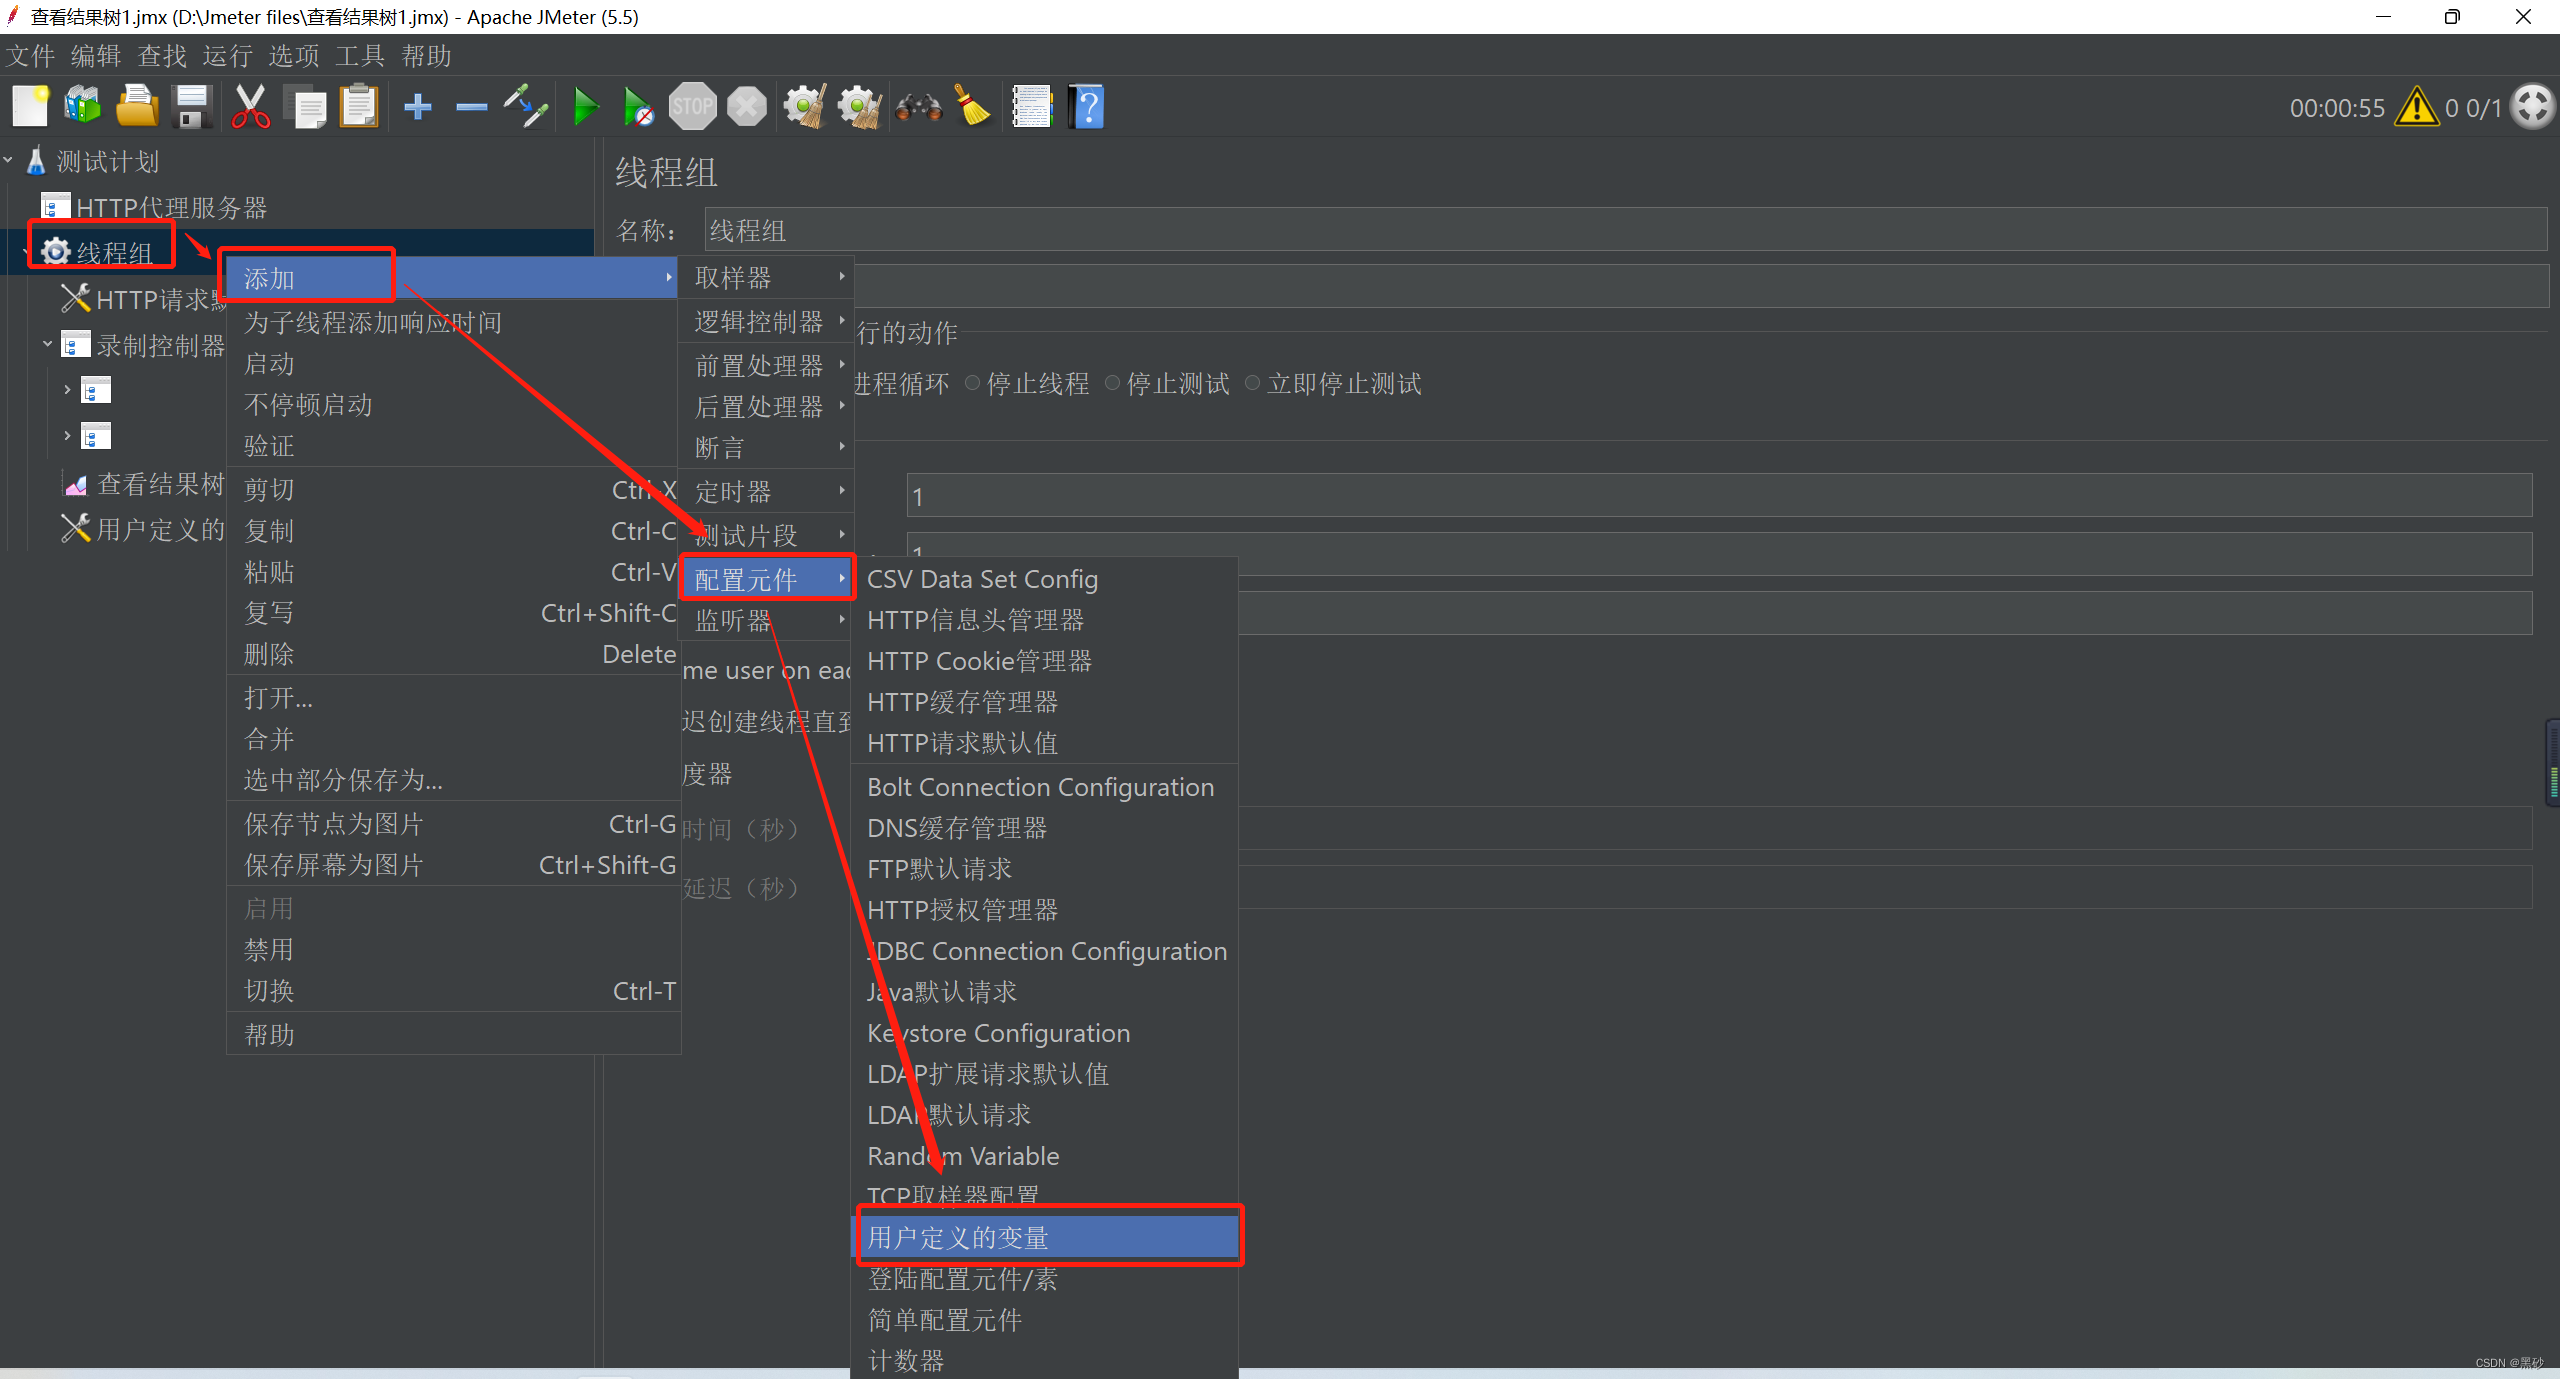Click the warning triangle log icon
The height and width of the screenshot is (1379, 2560).
click(x=2416, y=107)
